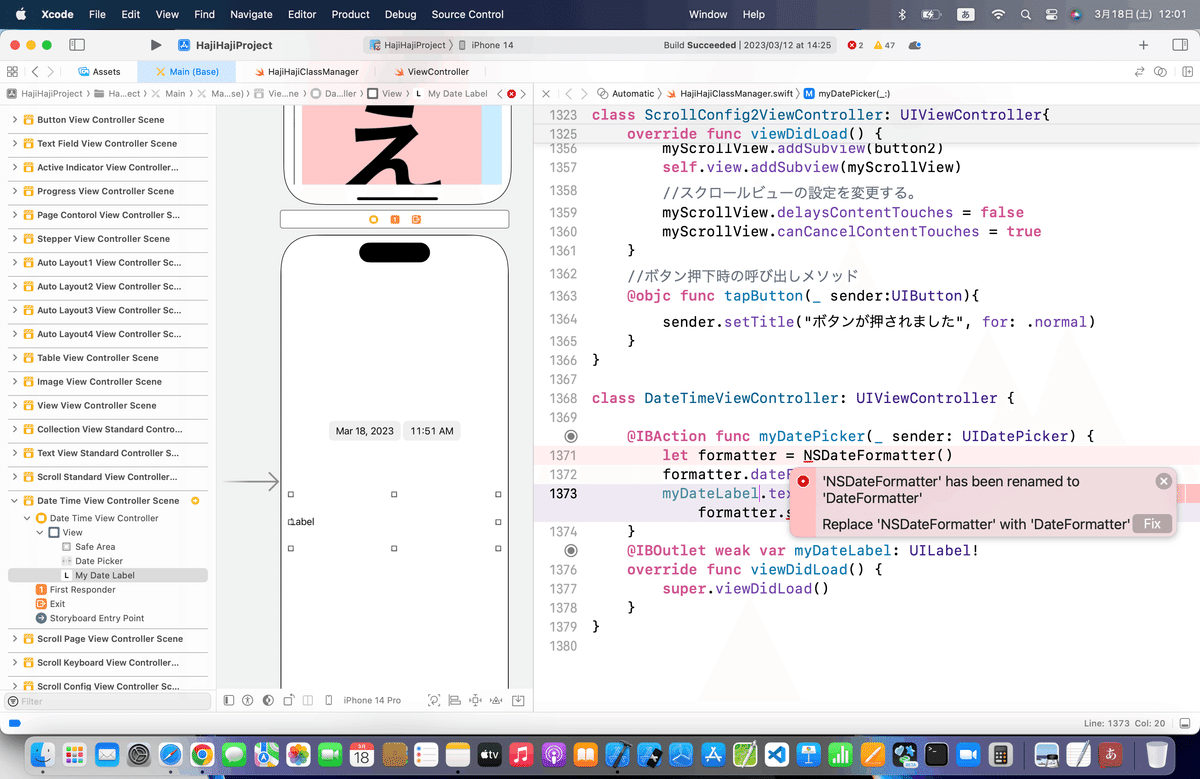Select iPhone 14 run destination

[x=486, y=45]
